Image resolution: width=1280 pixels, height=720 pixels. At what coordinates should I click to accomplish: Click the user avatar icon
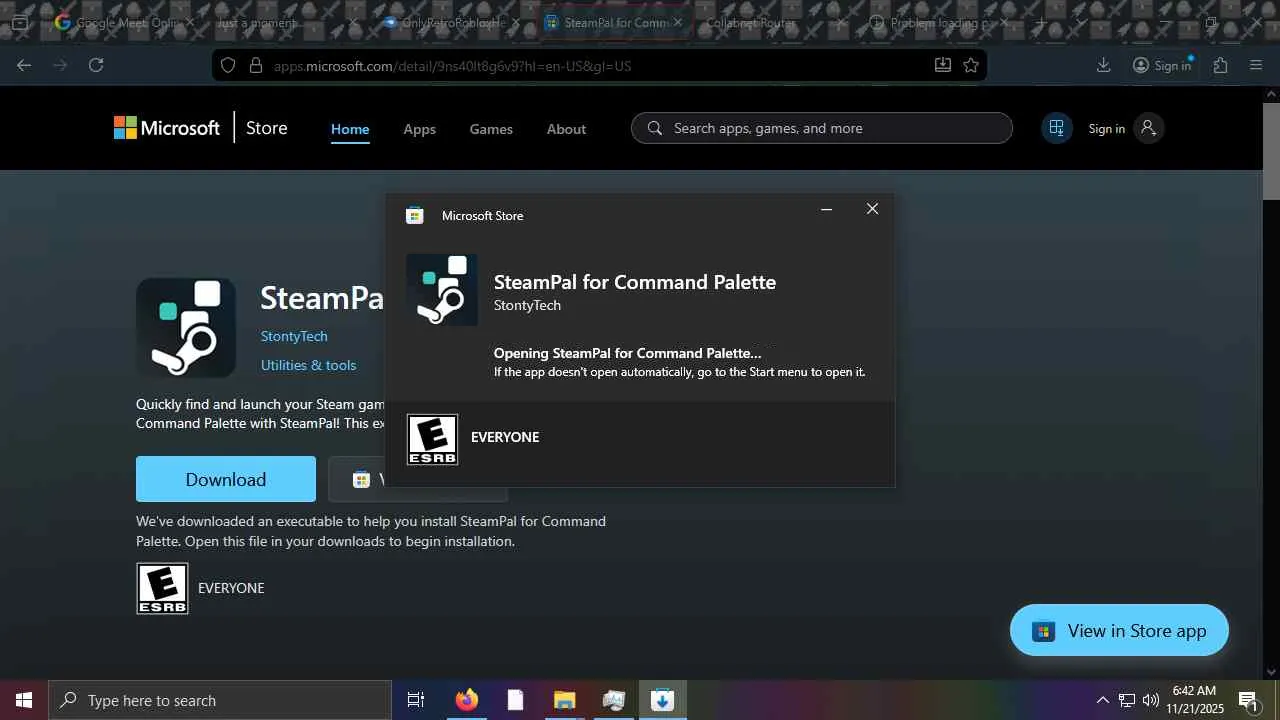click(x=1148, y=128)
